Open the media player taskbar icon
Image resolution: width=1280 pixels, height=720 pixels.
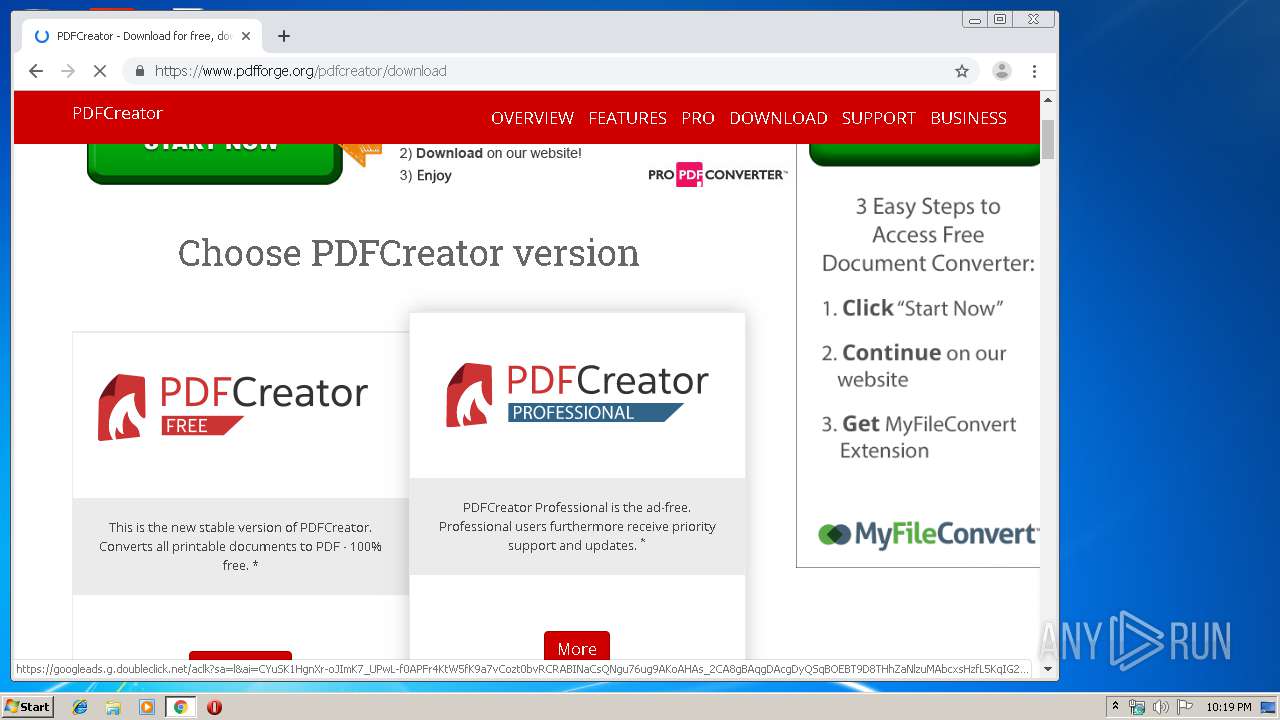click(x=147, y=707)
